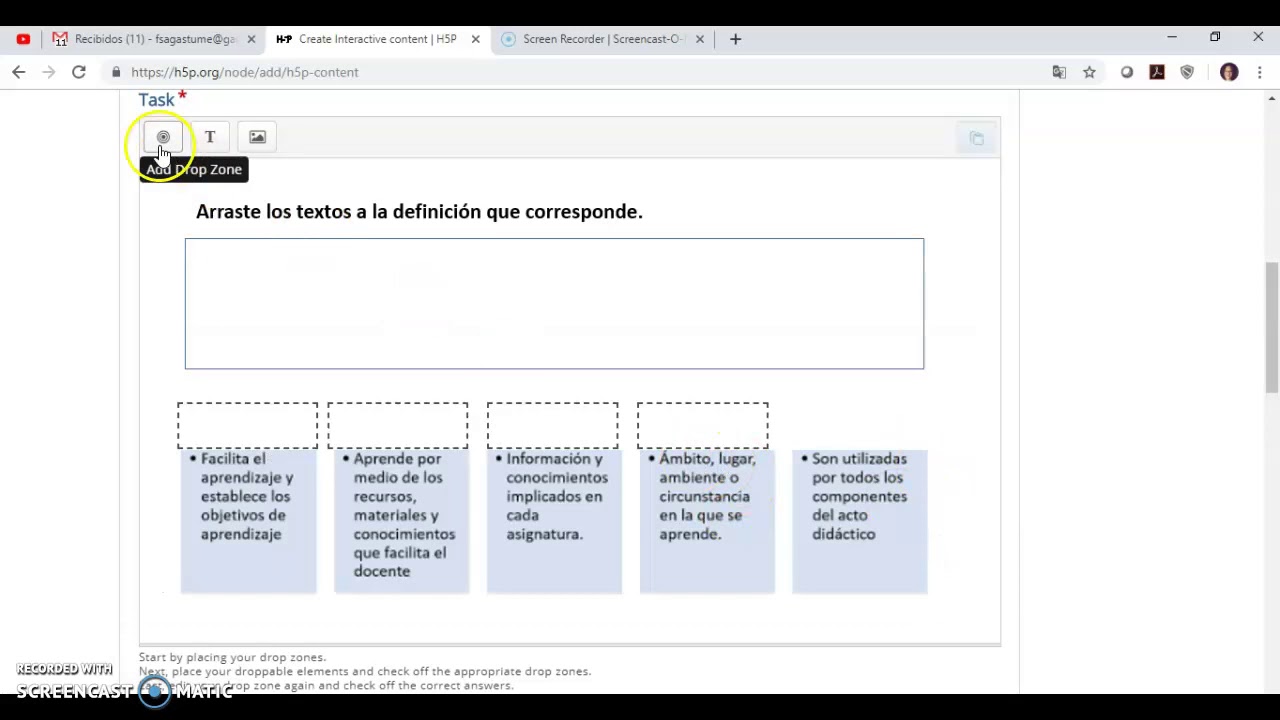Click the page vertical scrollbar thumb
The width and height of the screenshot is (1280, 720).
tap(1272, 328)
